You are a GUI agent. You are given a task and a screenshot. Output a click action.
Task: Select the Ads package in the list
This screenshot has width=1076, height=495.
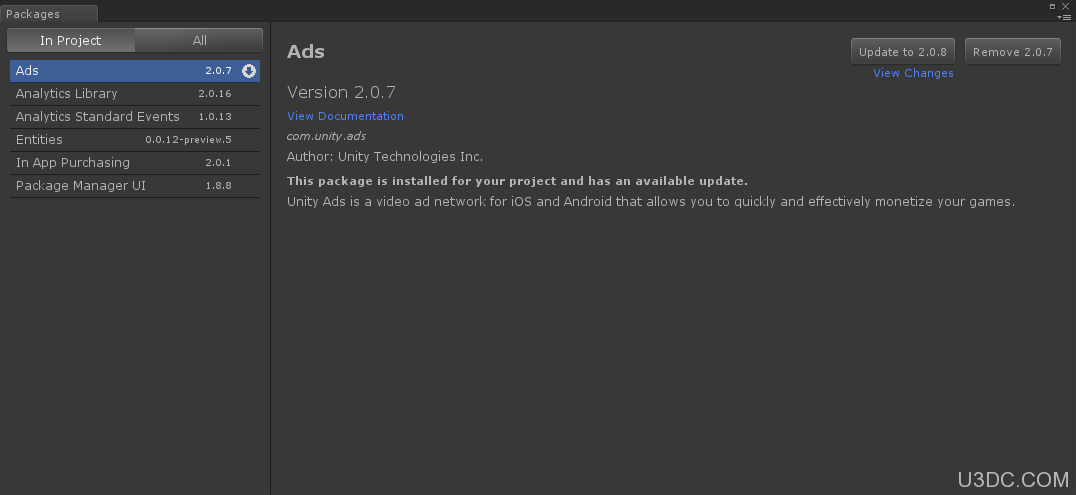tap(134, 71)
